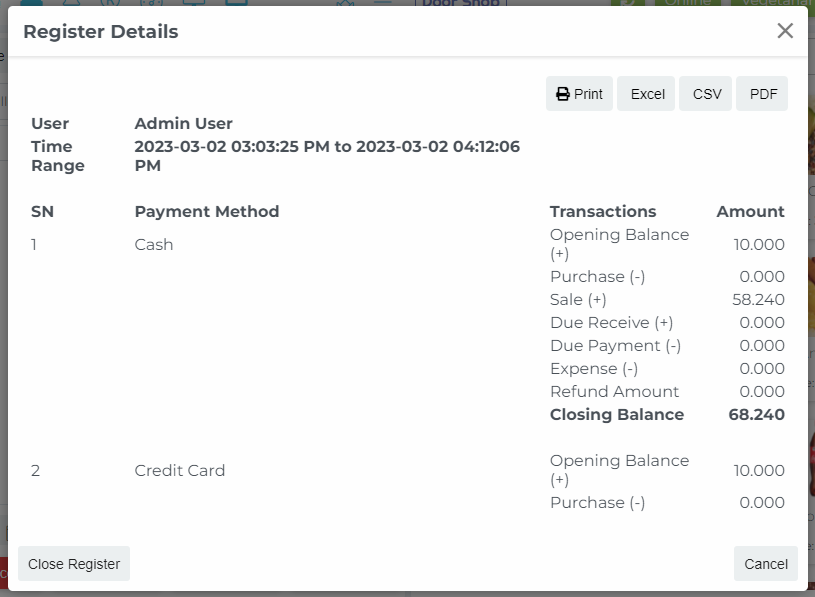
Task: Click the 58.240 sale amount
Action: 758,300
